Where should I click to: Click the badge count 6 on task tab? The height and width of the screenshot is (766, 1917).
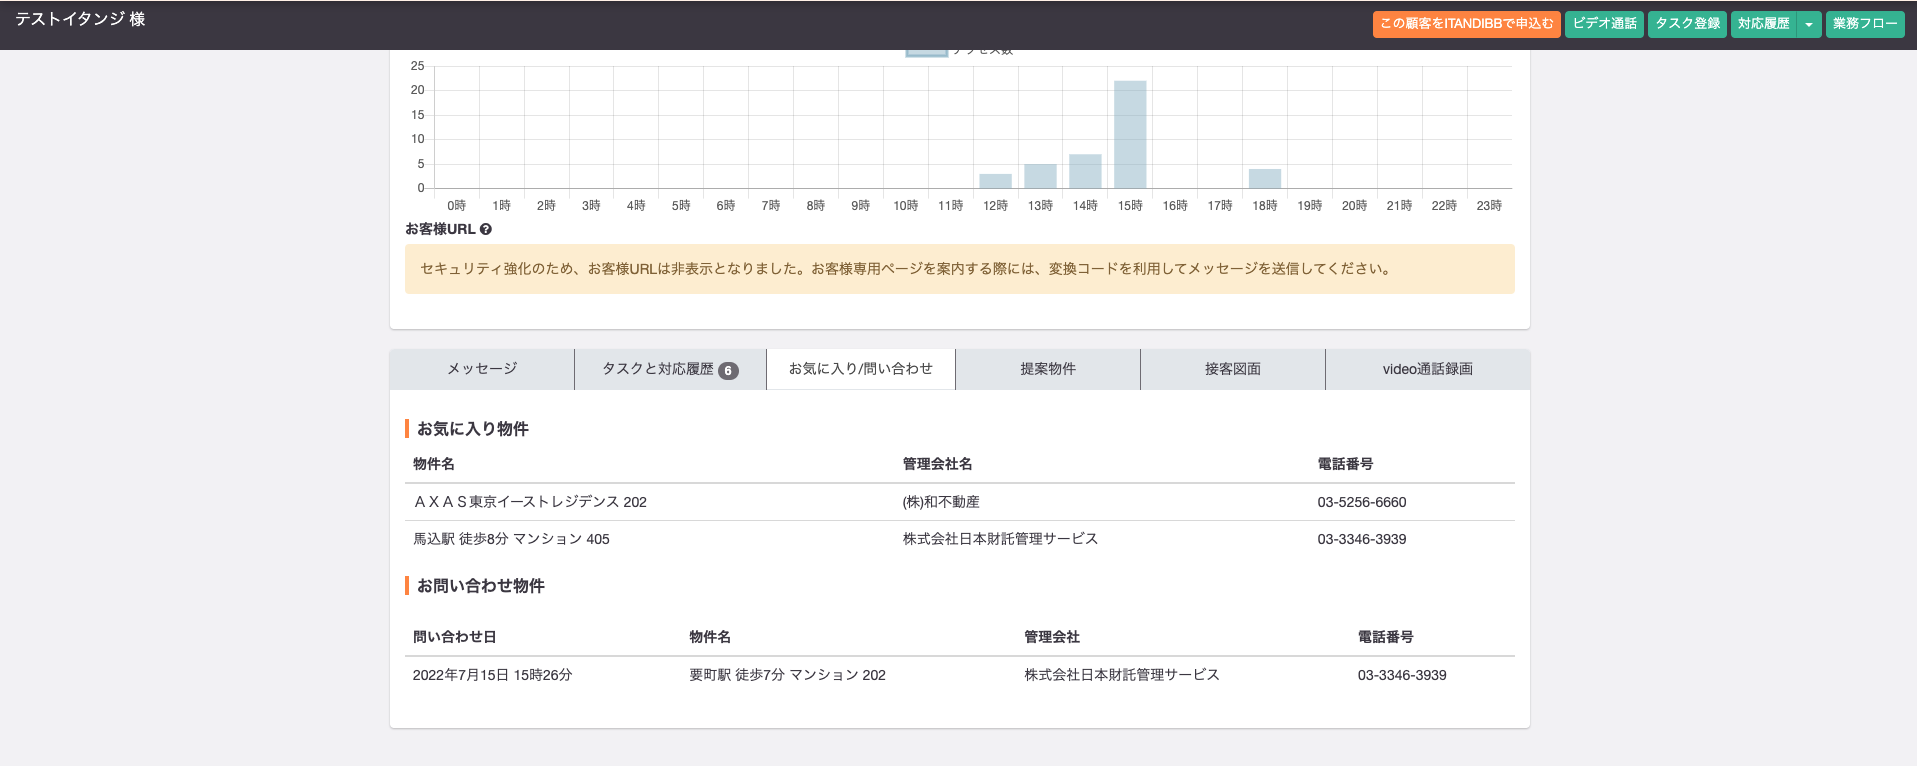point(728,370)
